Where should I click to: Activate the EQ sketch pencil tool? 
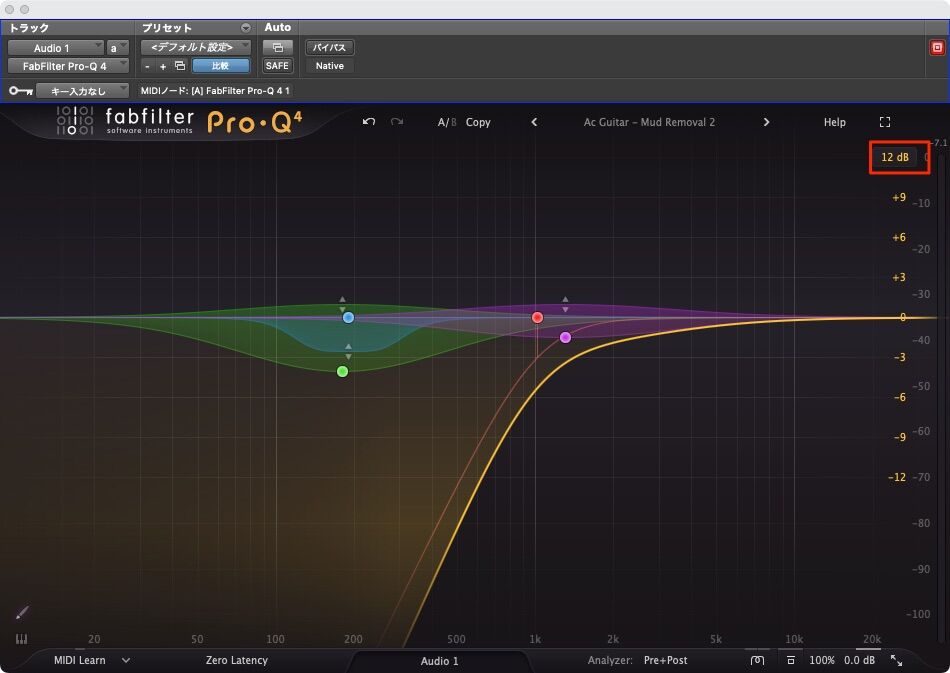pos(22,612)
